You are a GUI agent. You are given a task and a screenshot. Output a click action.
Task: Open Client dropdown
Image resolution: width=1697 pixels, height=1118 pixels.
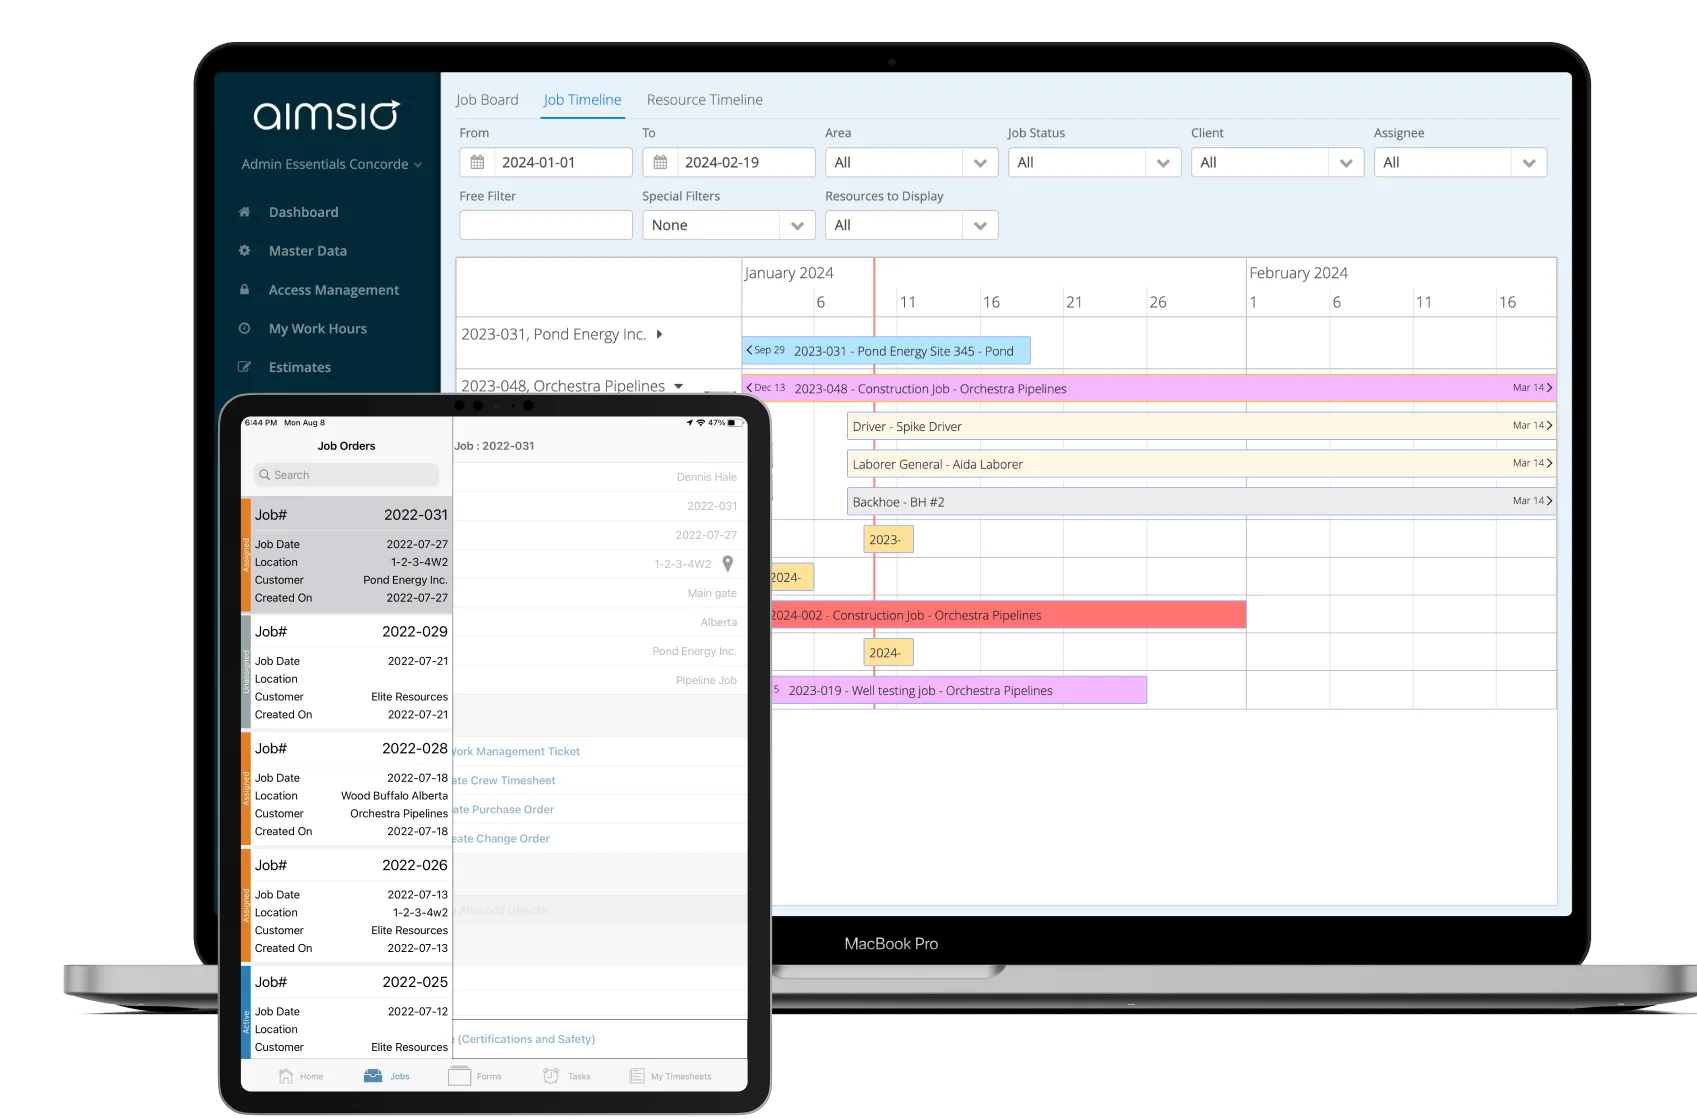tap(1277, 162)
